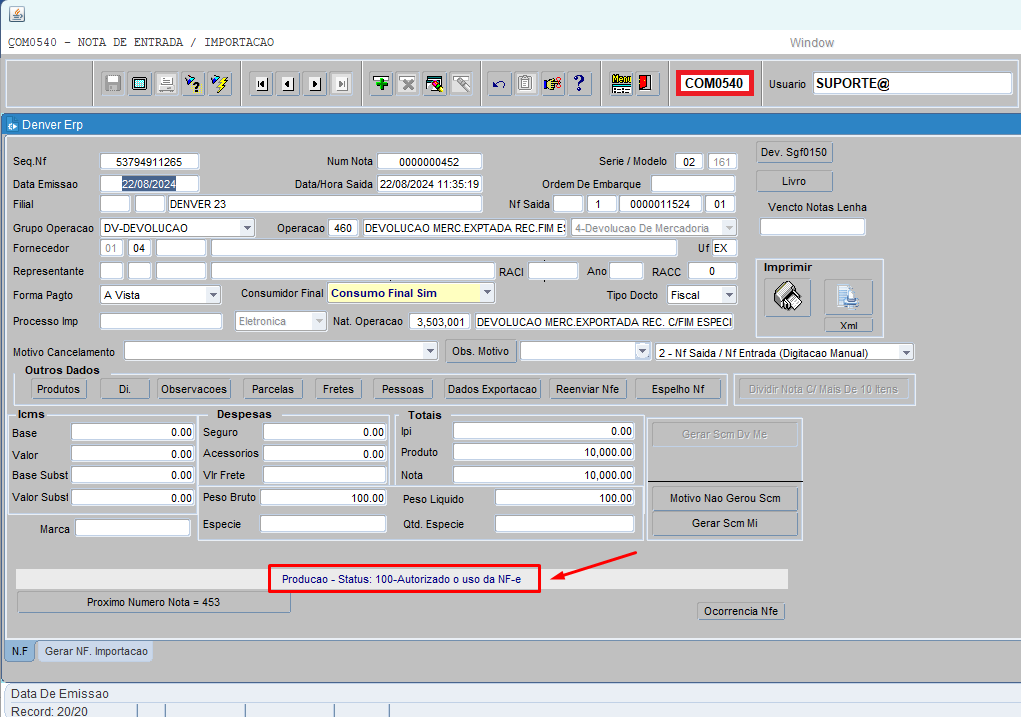Screen dimensions: 1021x717
Task: Click the Peso Bruto field
Action: (x=323, y=498)
